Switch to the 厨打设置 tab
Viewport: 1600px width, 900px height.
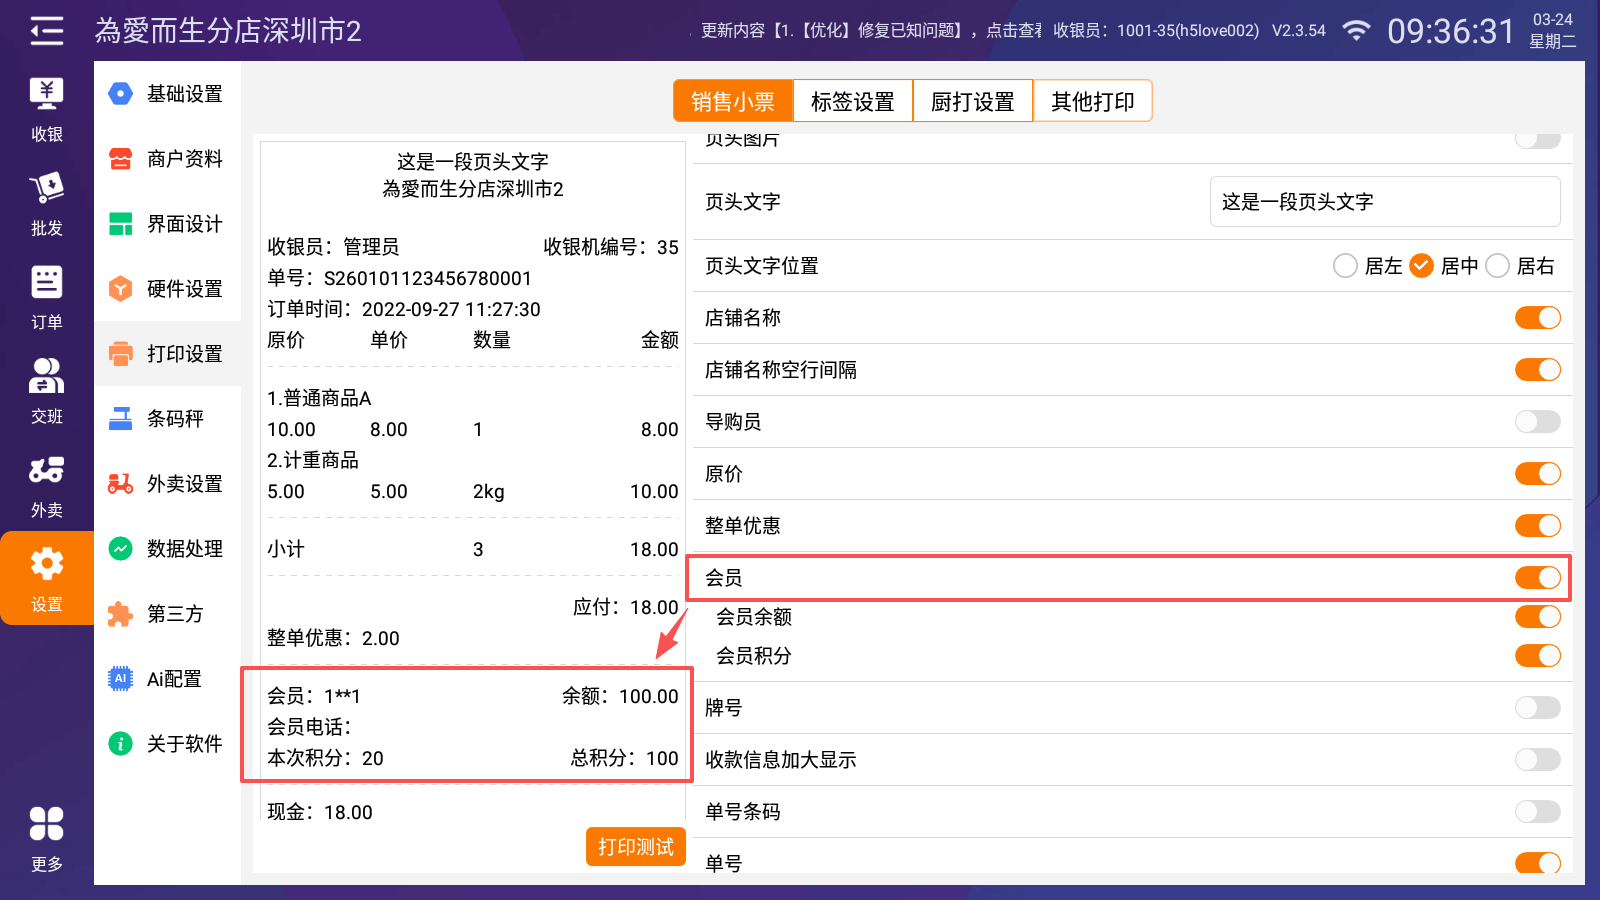pyautogui.click(x=972, y=102)
